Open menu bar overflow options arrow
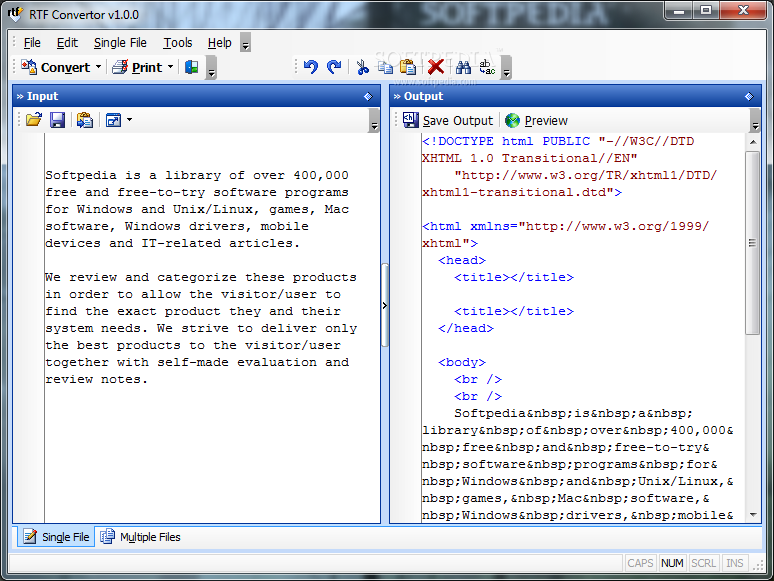The height and width of the screenshot is (581, 774). [245, 43]
